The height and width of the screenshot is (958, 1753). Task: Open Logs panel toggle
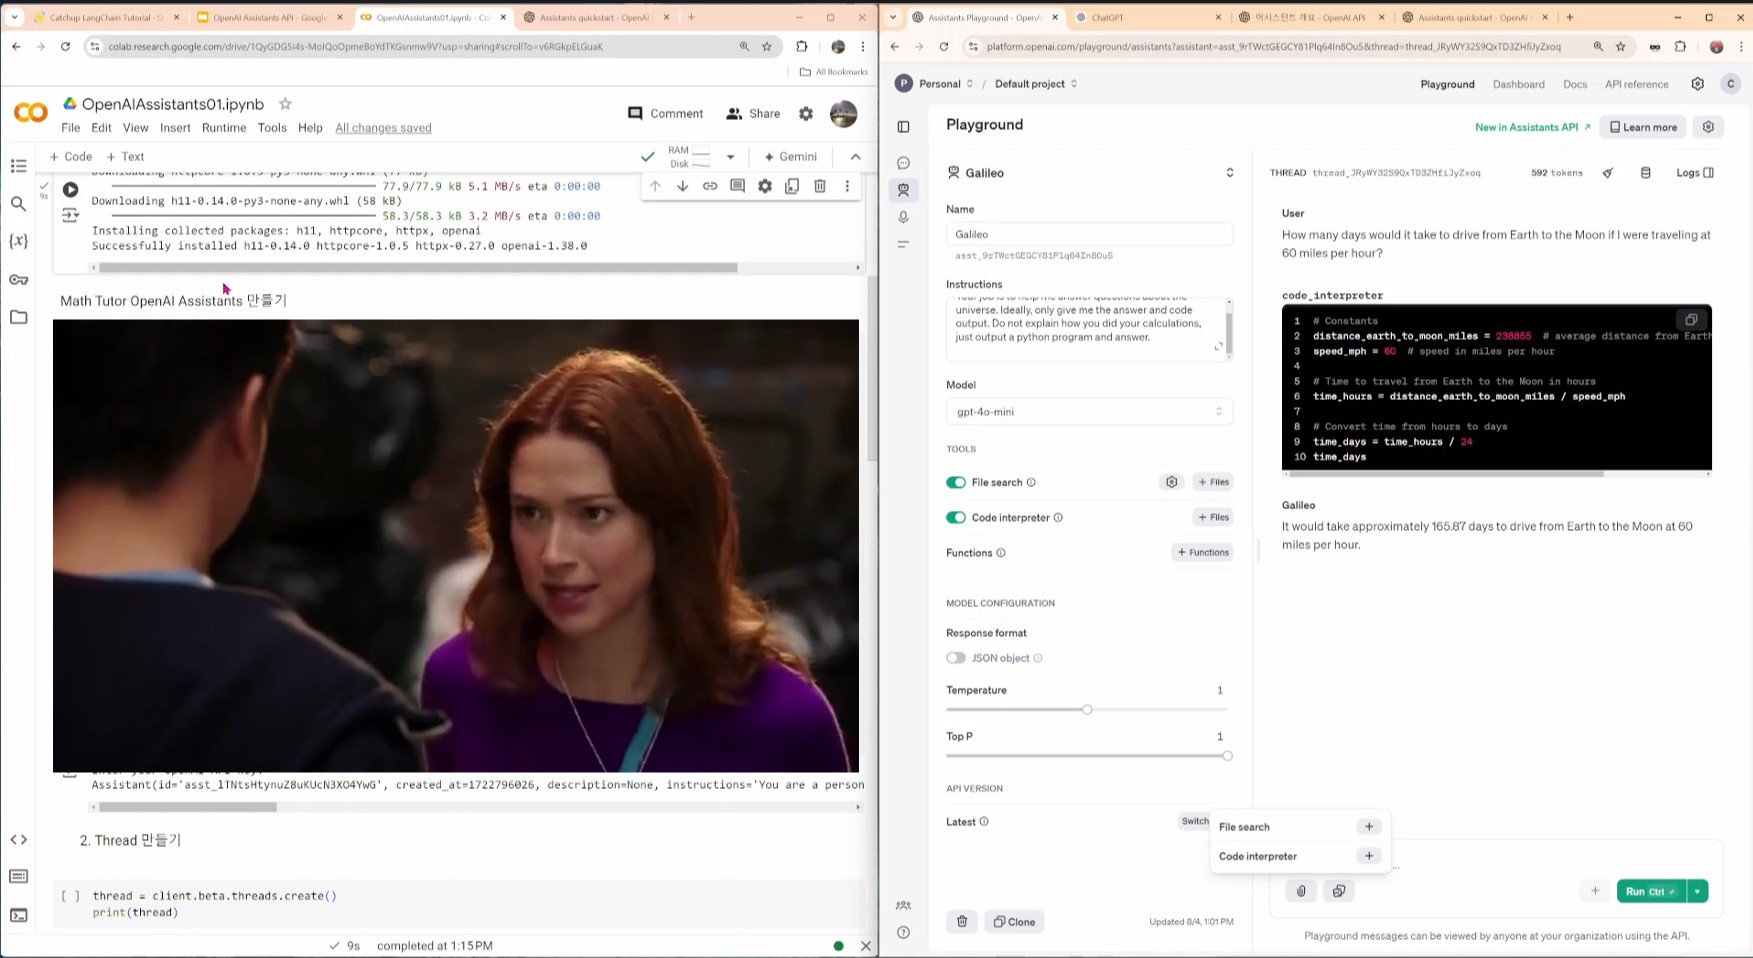(1695, 173)
